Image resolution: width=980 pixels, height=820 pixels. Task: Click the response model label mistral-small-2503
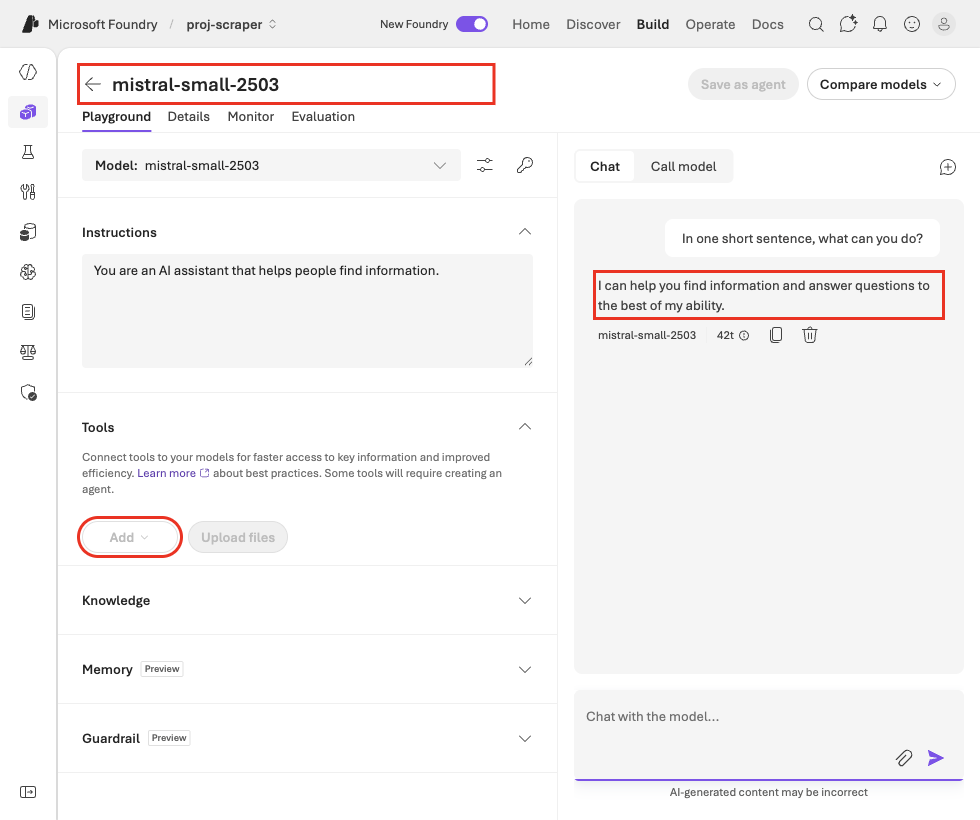pyautogui.click(x=647, y=336)
